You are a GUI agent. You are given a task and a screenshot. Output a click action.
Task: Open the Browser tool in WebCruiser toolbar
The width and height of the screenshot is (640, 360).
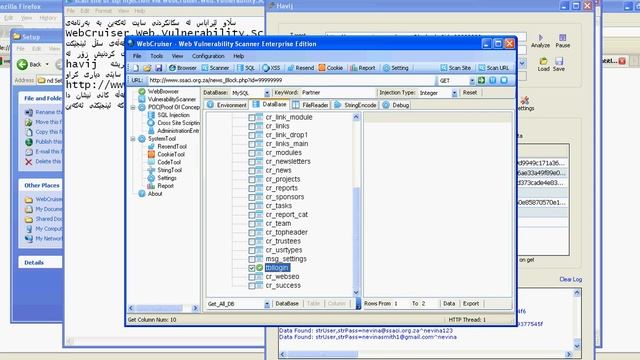(x=182, y=68)
